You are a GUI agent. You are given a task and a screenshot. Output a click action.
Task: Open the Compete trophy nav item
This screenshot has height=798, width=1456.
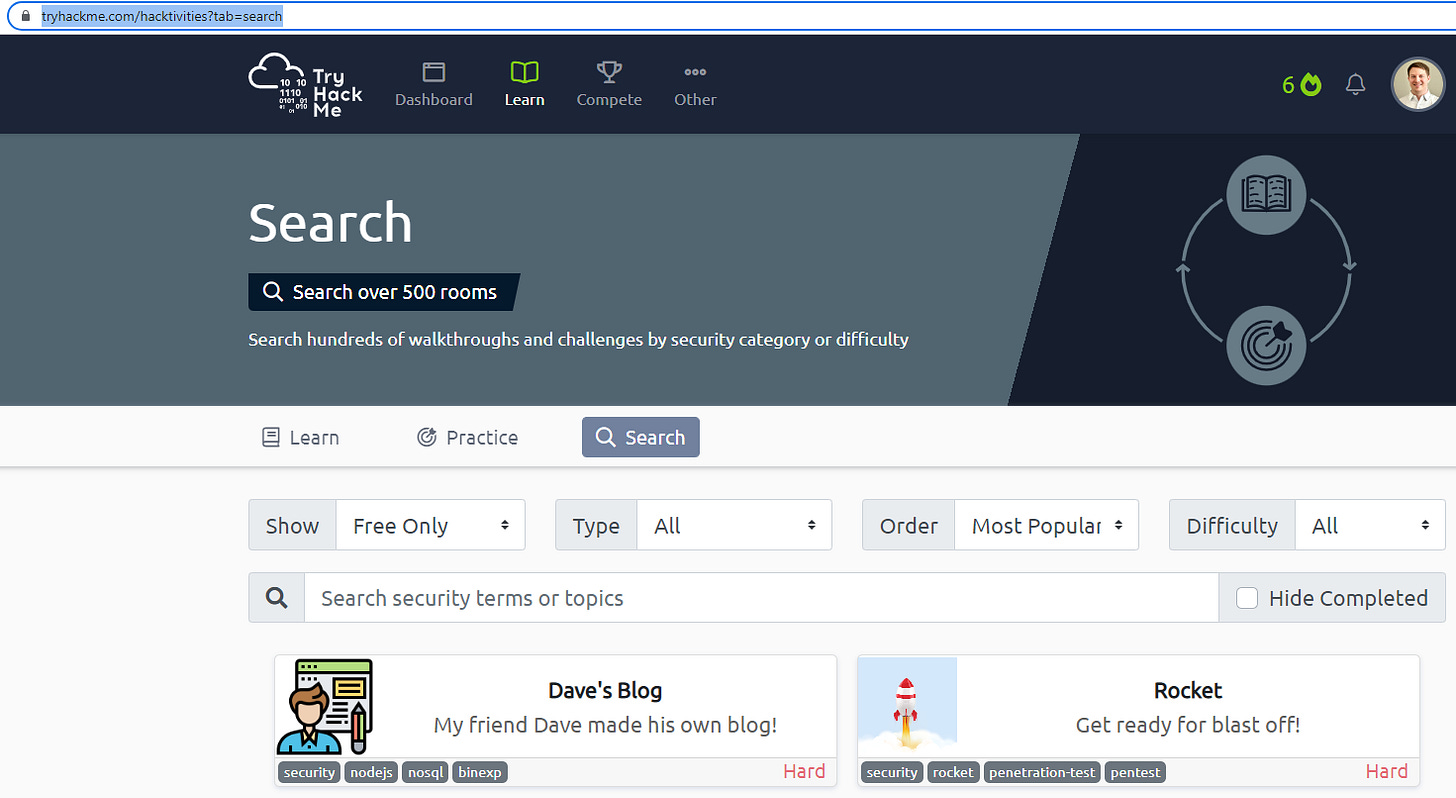coord(609,85)
